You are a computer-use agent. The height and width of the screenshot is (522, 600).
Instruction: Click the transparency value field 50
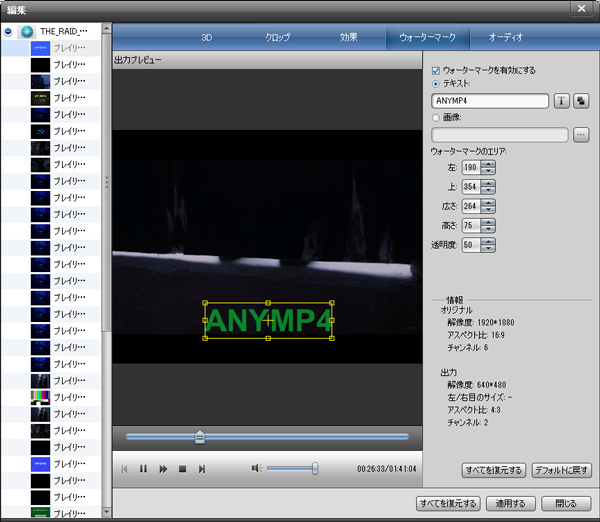471,245
